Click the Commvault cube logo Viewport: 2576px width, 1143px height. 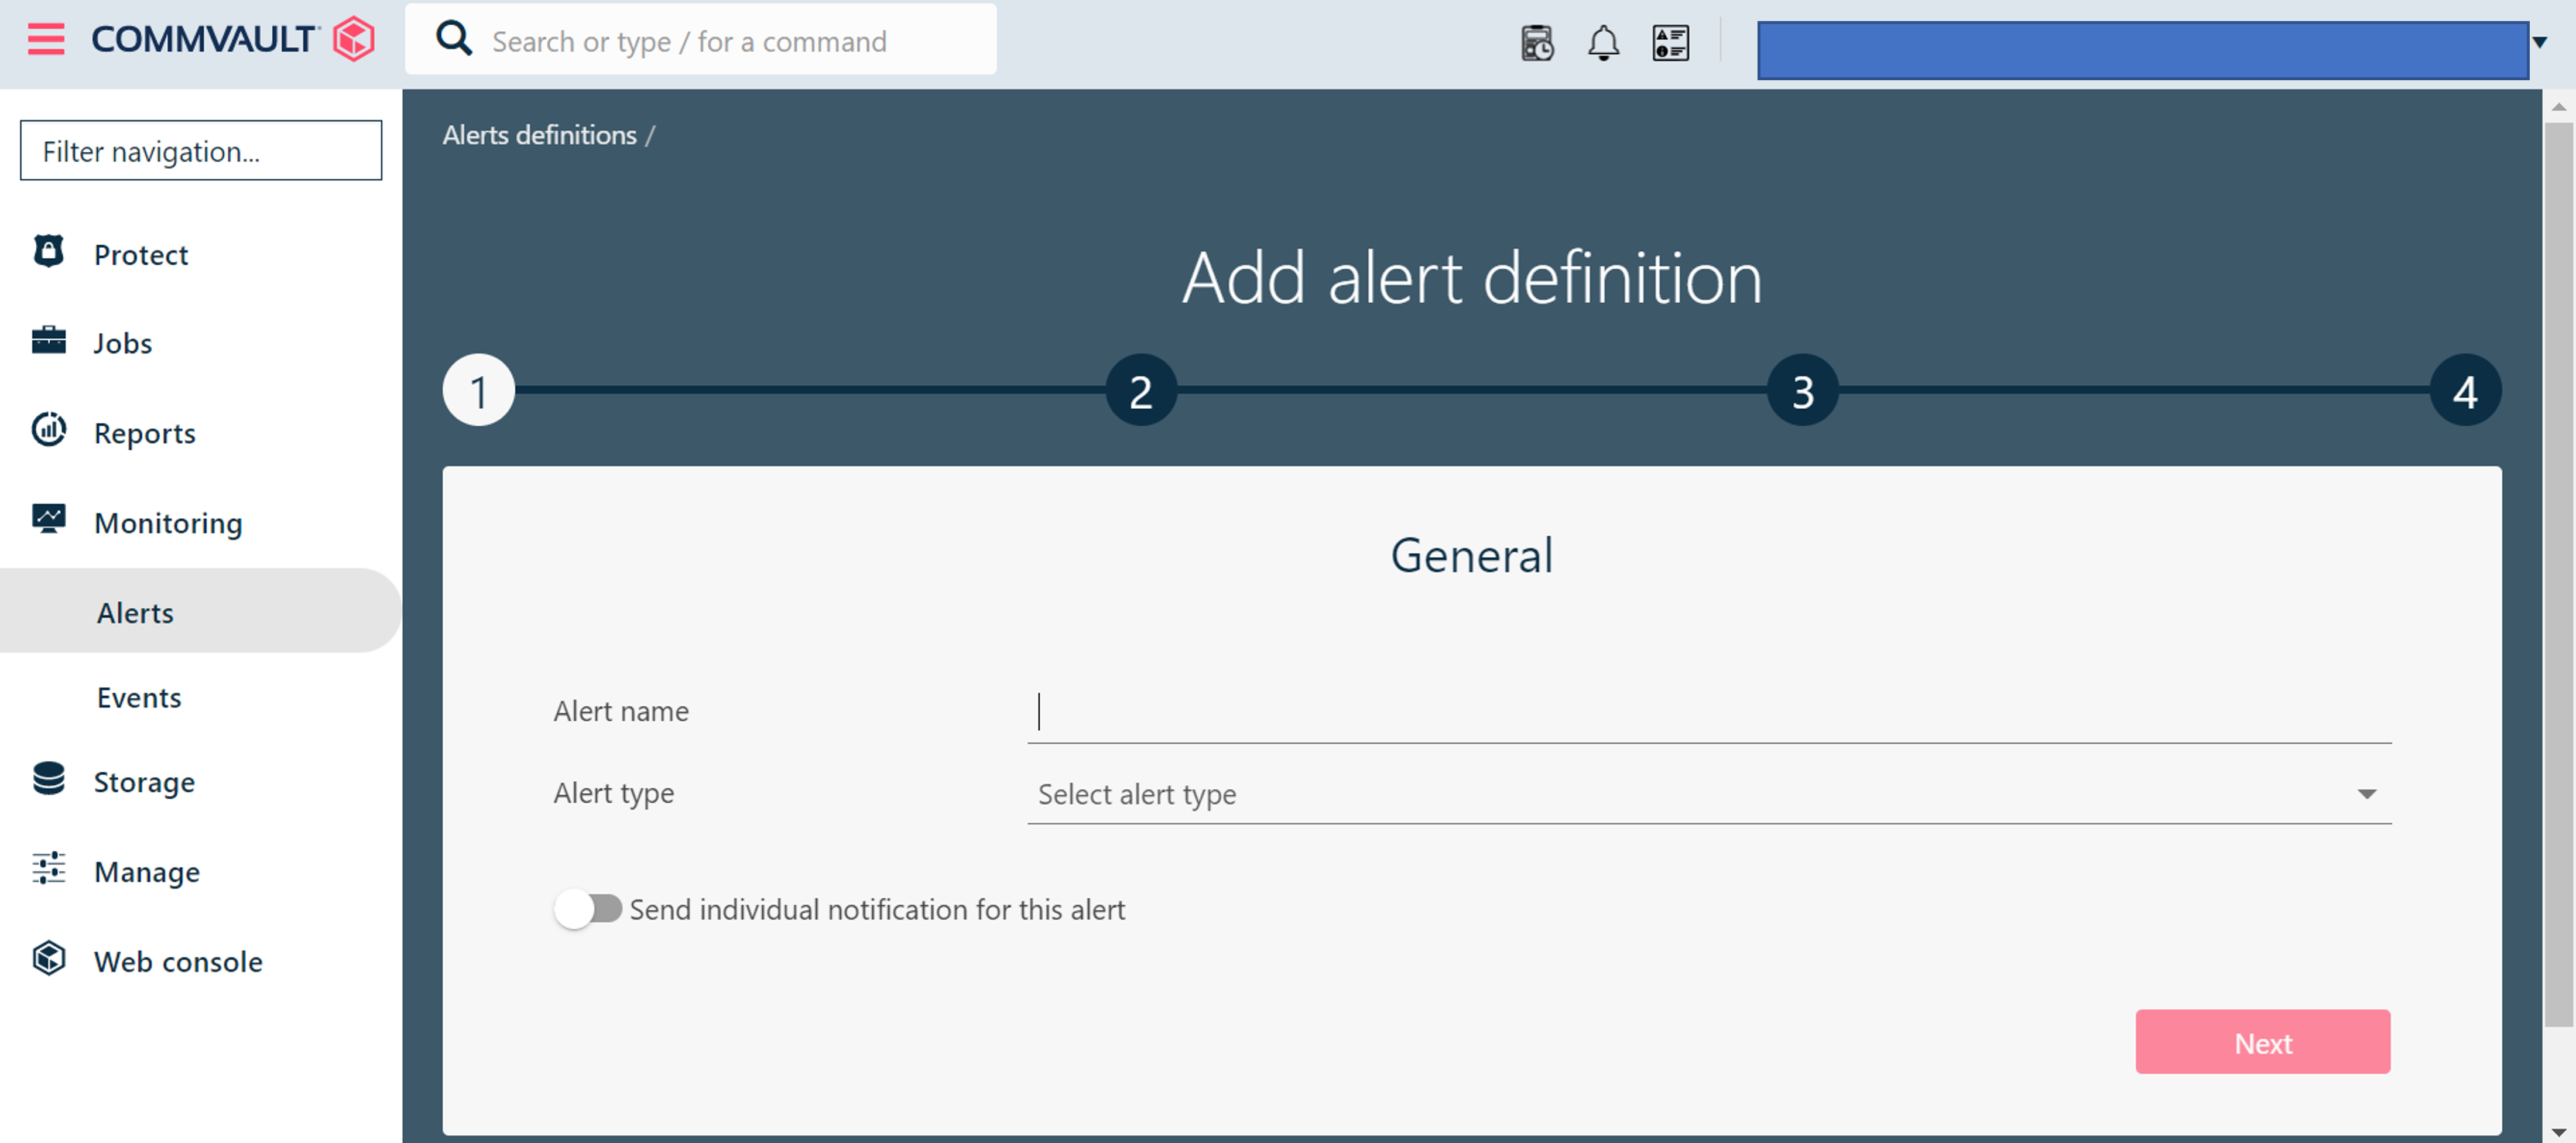(x=354, y=39)
